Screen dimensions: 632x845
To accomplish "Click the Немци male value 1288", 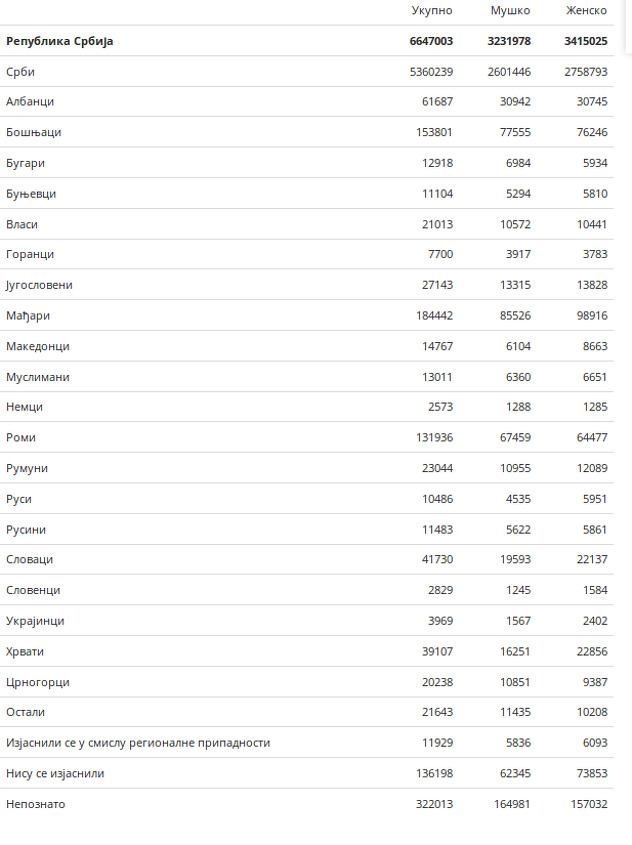I will pos(517,407).
